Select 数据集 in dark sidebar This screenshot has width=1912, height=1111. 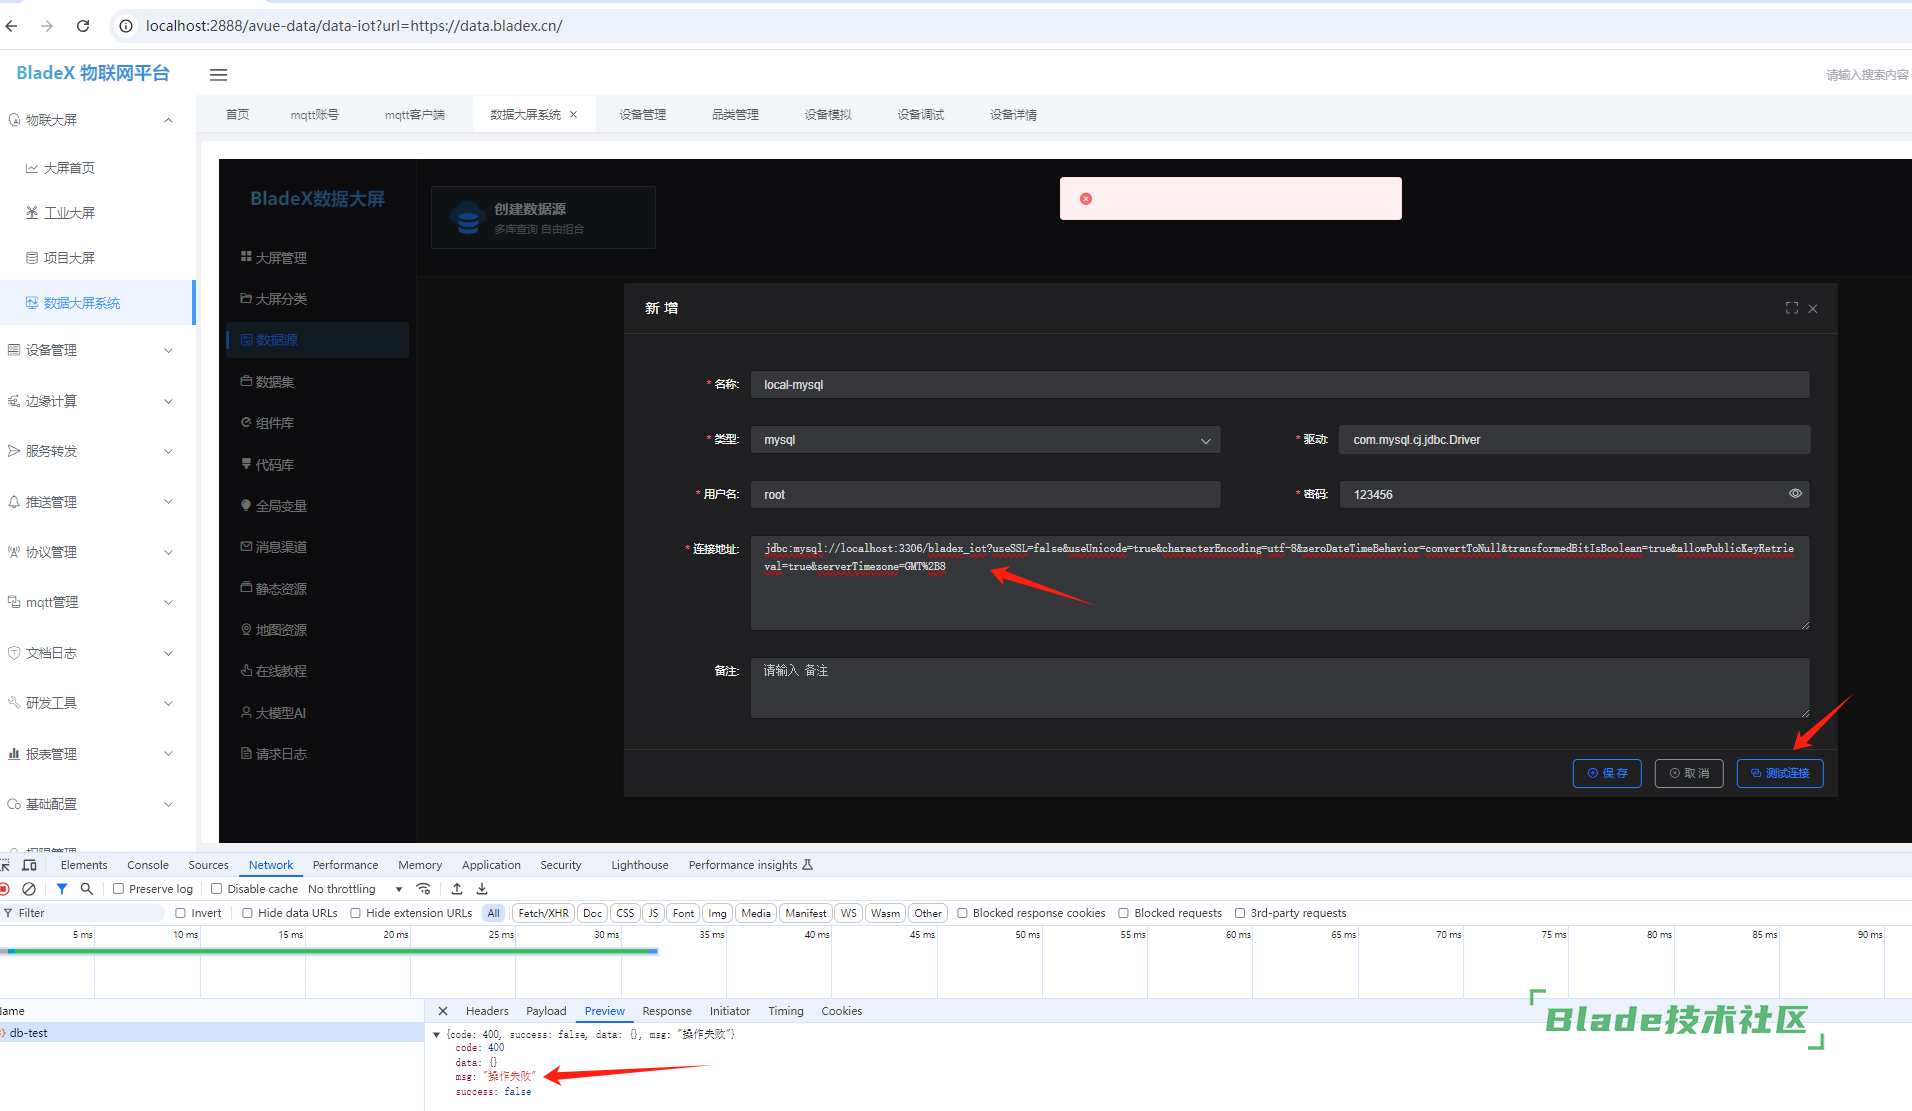coord(267,382)
